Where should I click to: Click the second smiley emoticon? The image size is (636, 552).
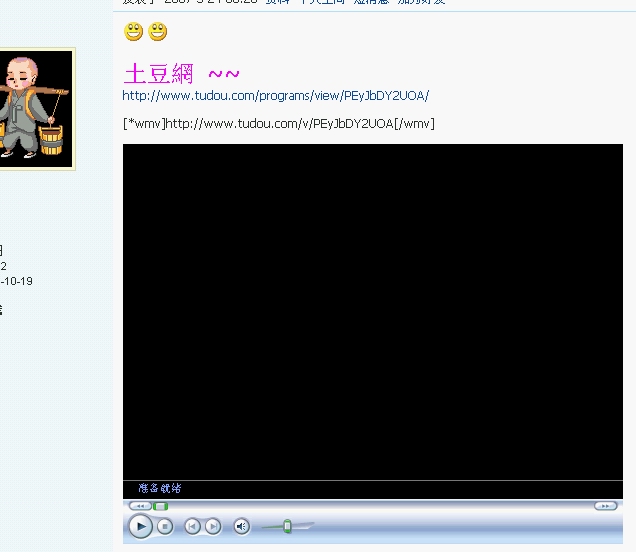tap(158, 32)
